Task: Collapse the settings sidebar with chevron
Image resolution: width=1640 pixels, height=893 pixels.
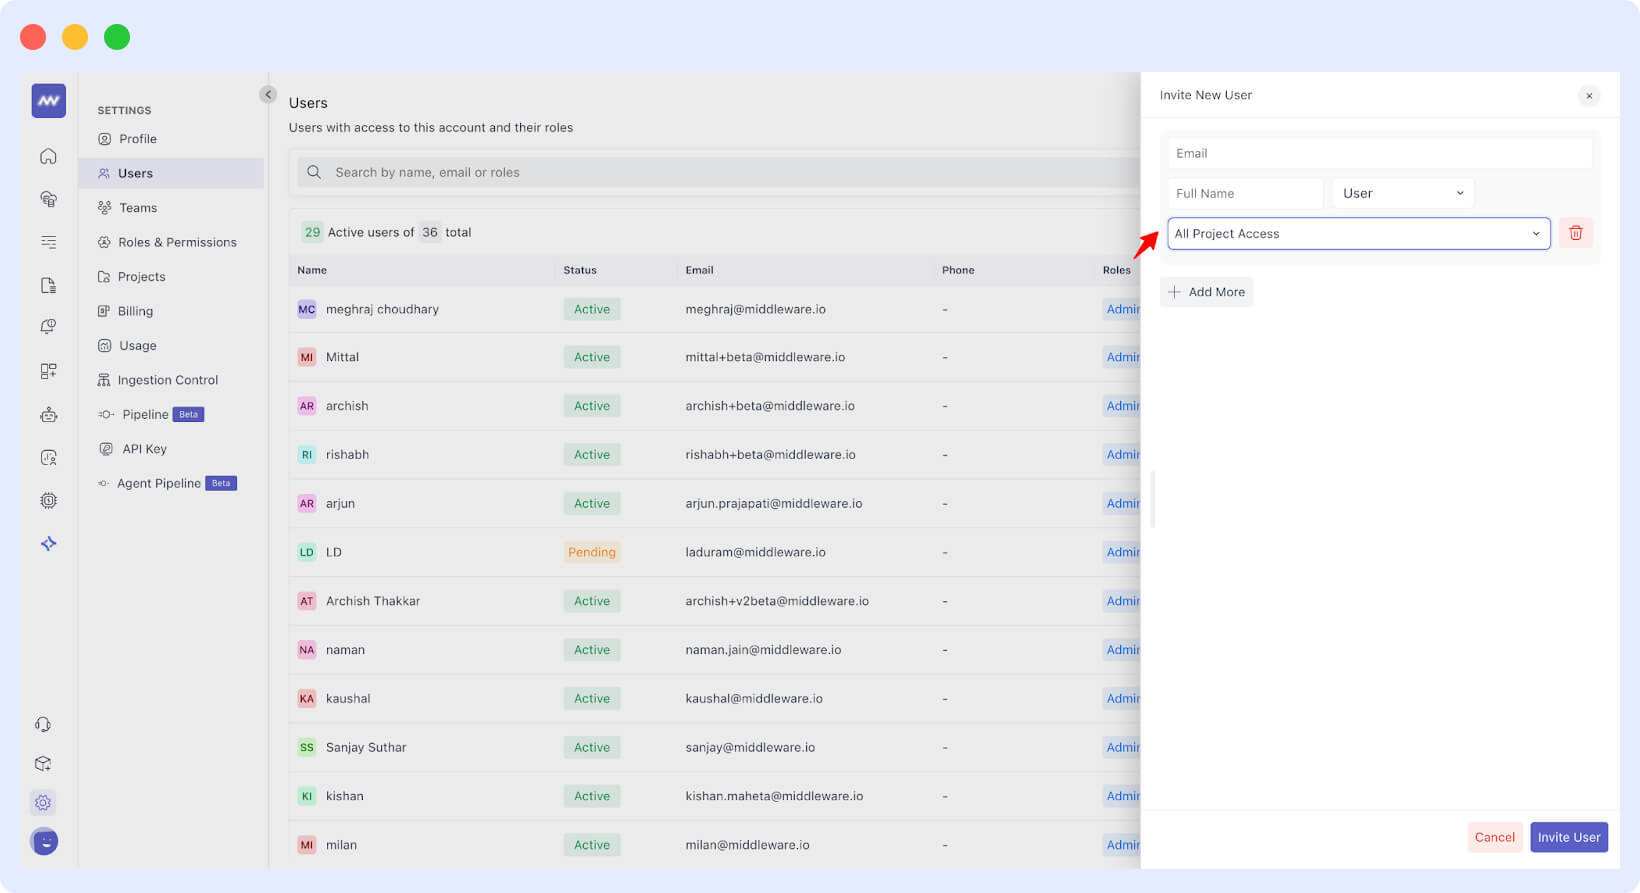Action: click(267, 95)
